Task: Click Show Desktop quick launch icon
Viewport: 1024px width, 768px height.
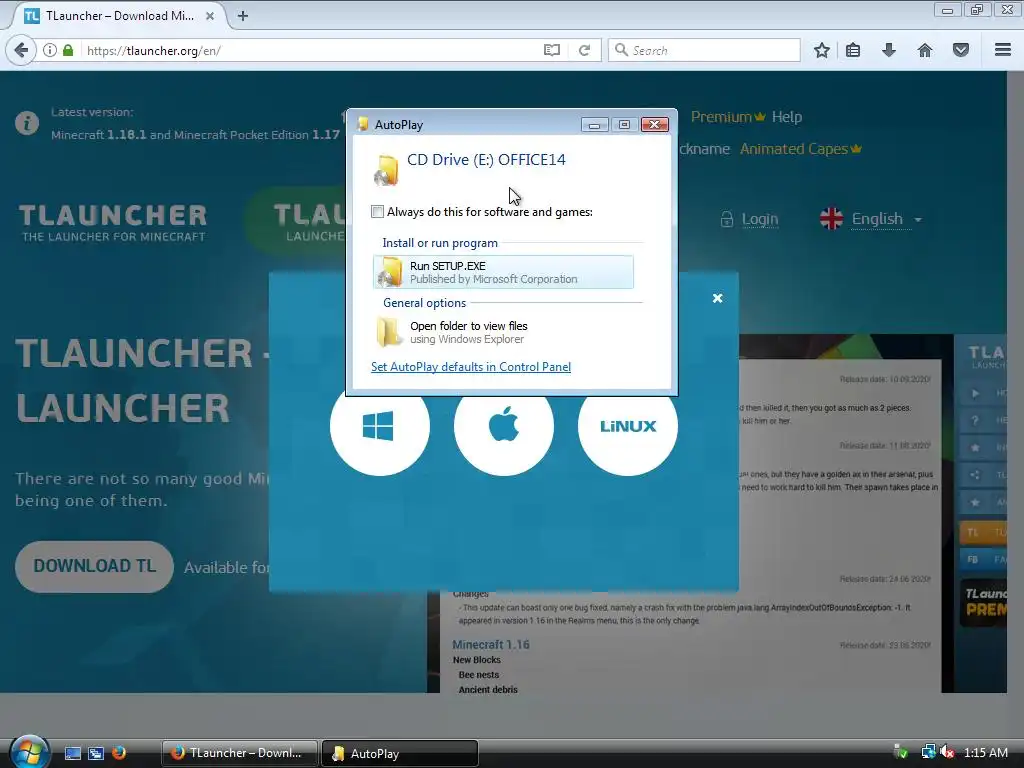Action: [x=72, y=753]
